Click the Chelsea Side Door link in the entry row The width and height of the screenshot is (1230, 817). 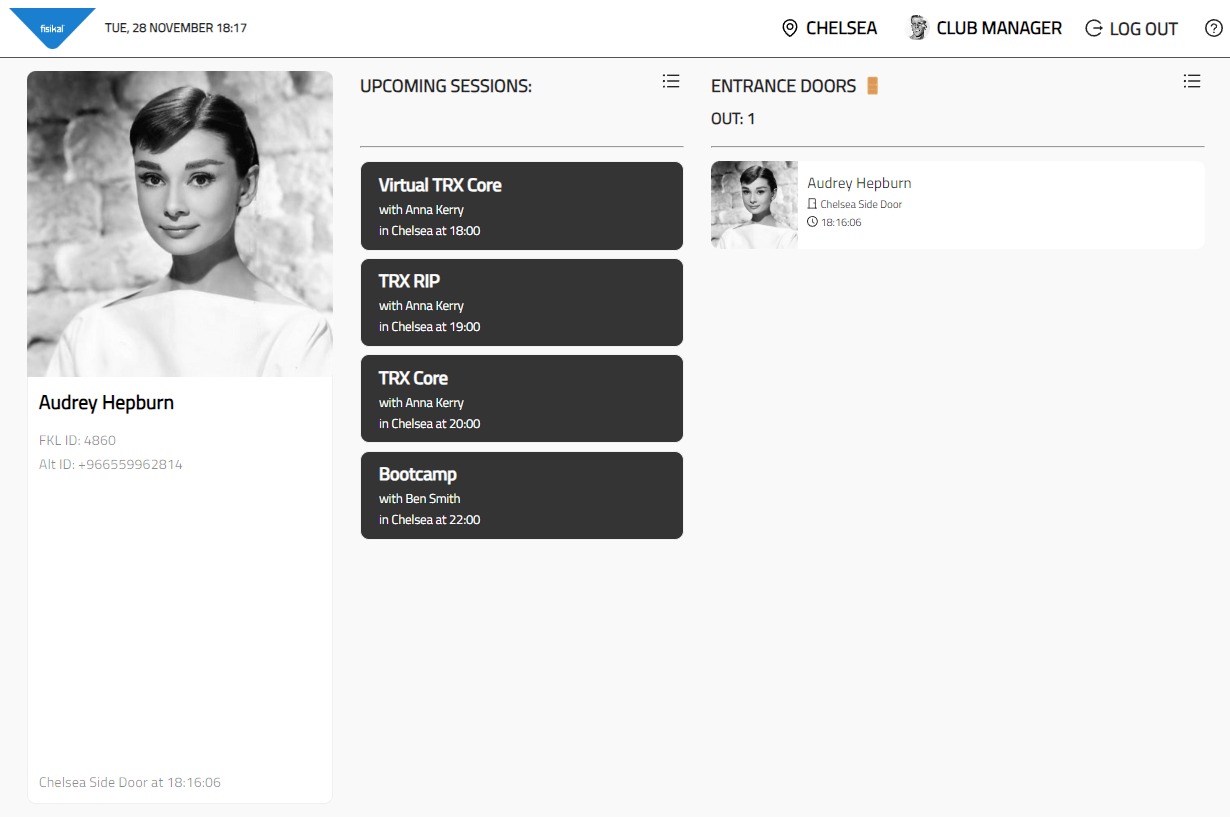pyautogui.click(x=861, y=204)
